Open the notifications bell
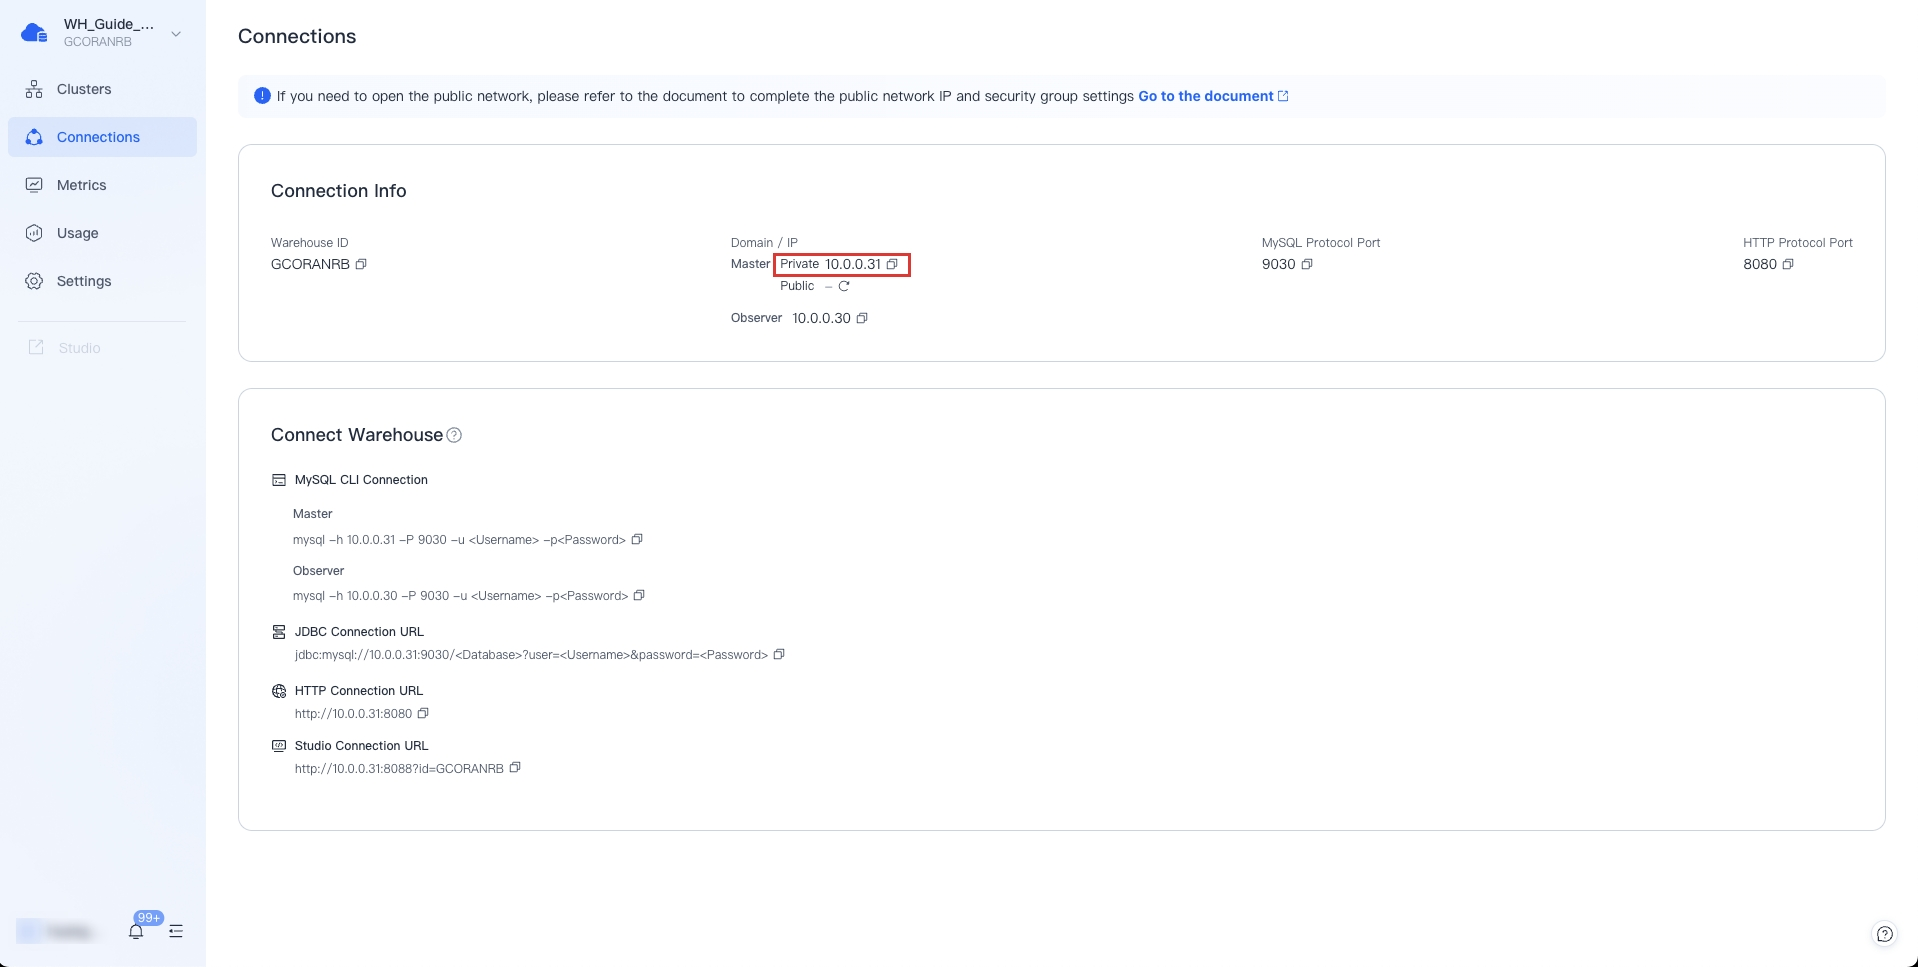Viewport: 1918px width, 967px height. tap(136, 931)
